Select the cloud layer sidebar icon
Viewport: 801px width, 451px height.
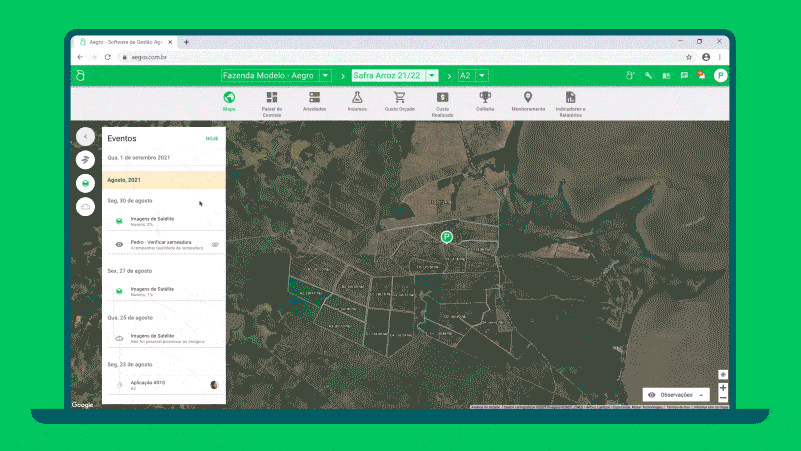pos(85,207)
